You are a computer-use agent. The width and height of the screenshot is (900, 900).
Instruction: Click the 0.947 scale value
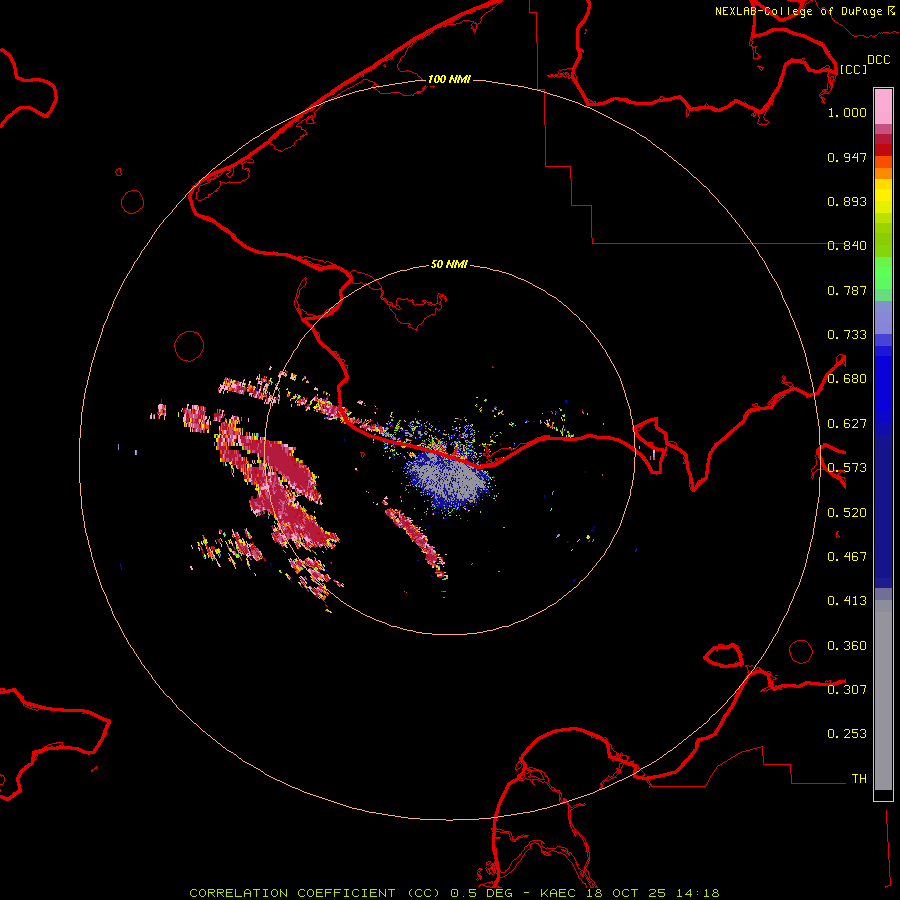click(x=847, y=157)
